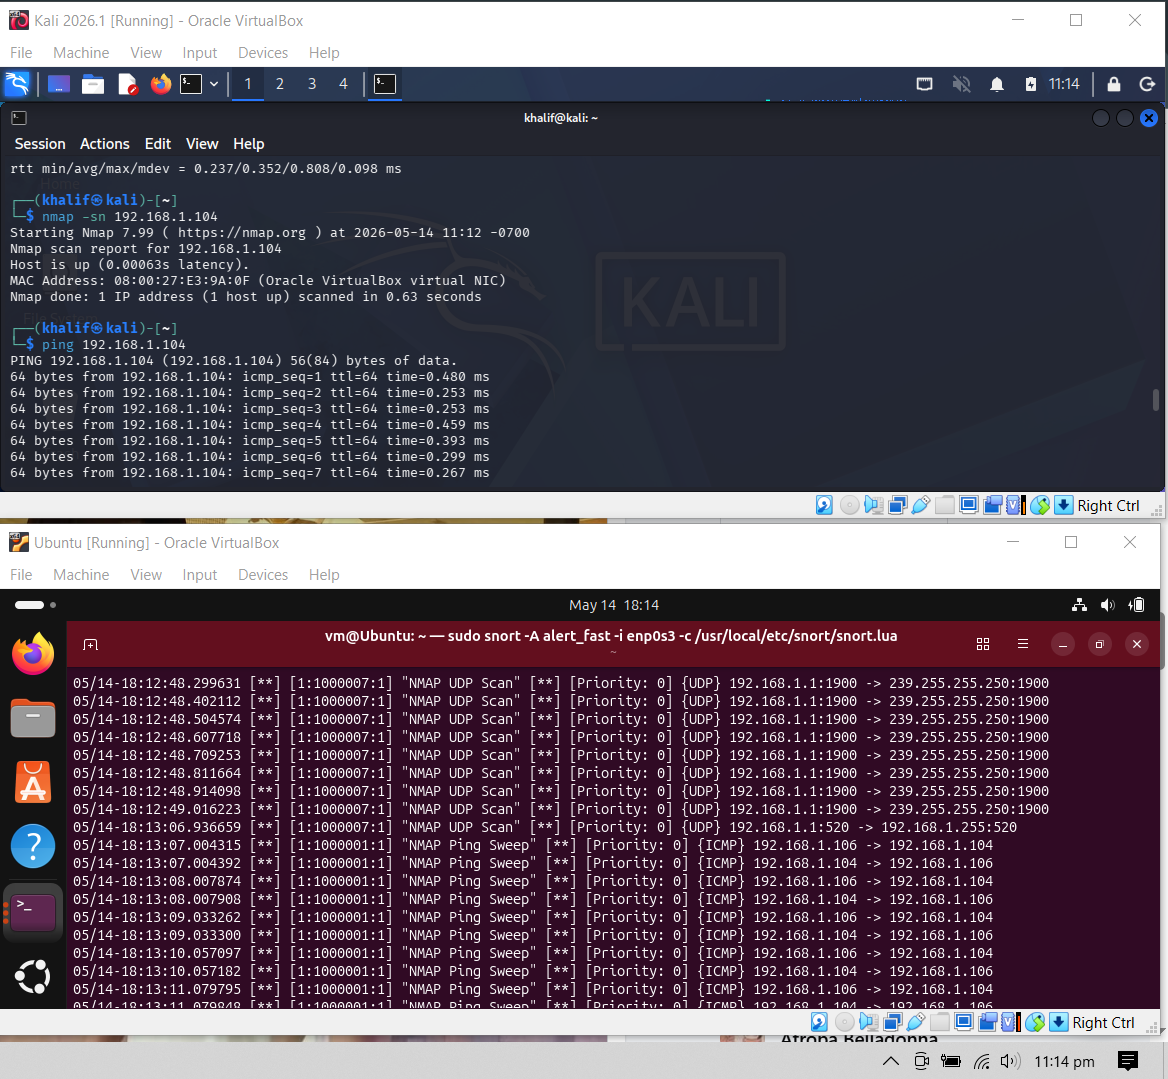Click the Kali panel display/screen icon
This screenshot has width=1168, height=1079.
click(x=924, y=84)
